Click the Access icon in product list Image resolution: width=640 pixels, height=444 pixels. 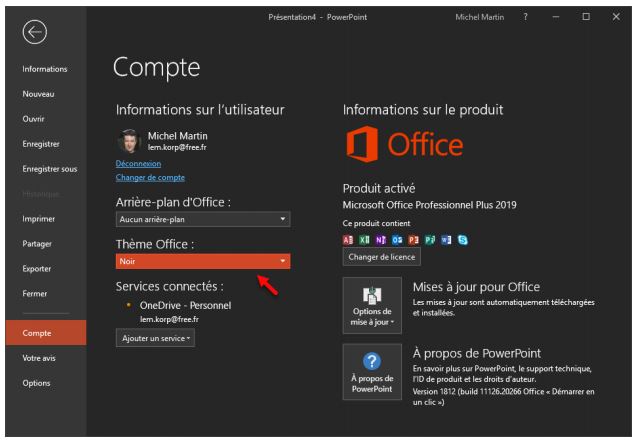point(349,239)
